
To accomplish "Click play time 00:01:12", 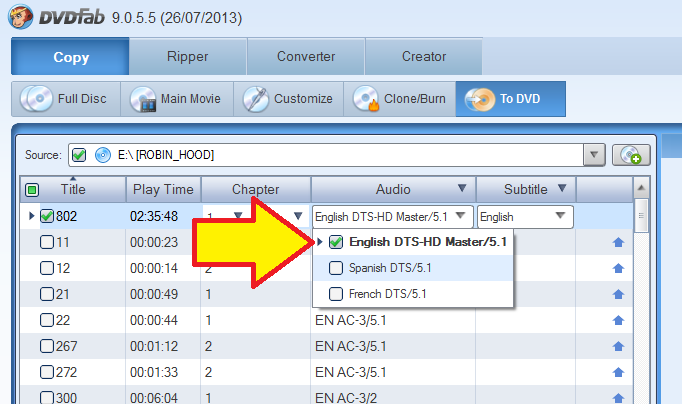I will click(x=154, y=347).
